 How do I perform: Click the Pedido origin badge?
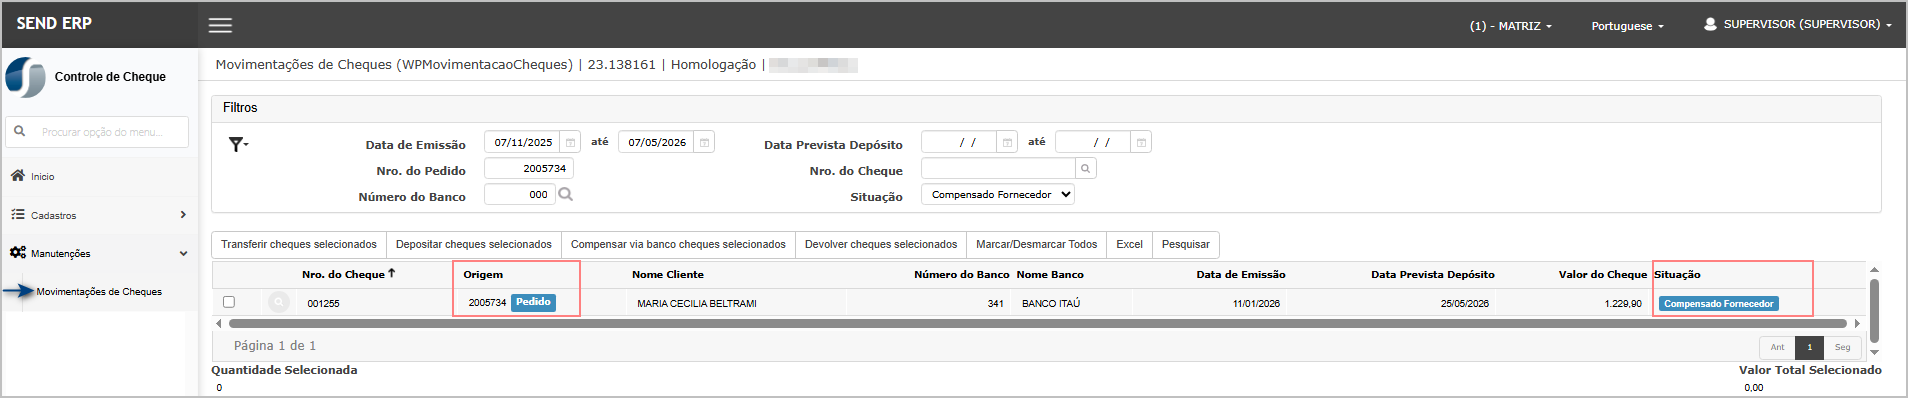533,302
